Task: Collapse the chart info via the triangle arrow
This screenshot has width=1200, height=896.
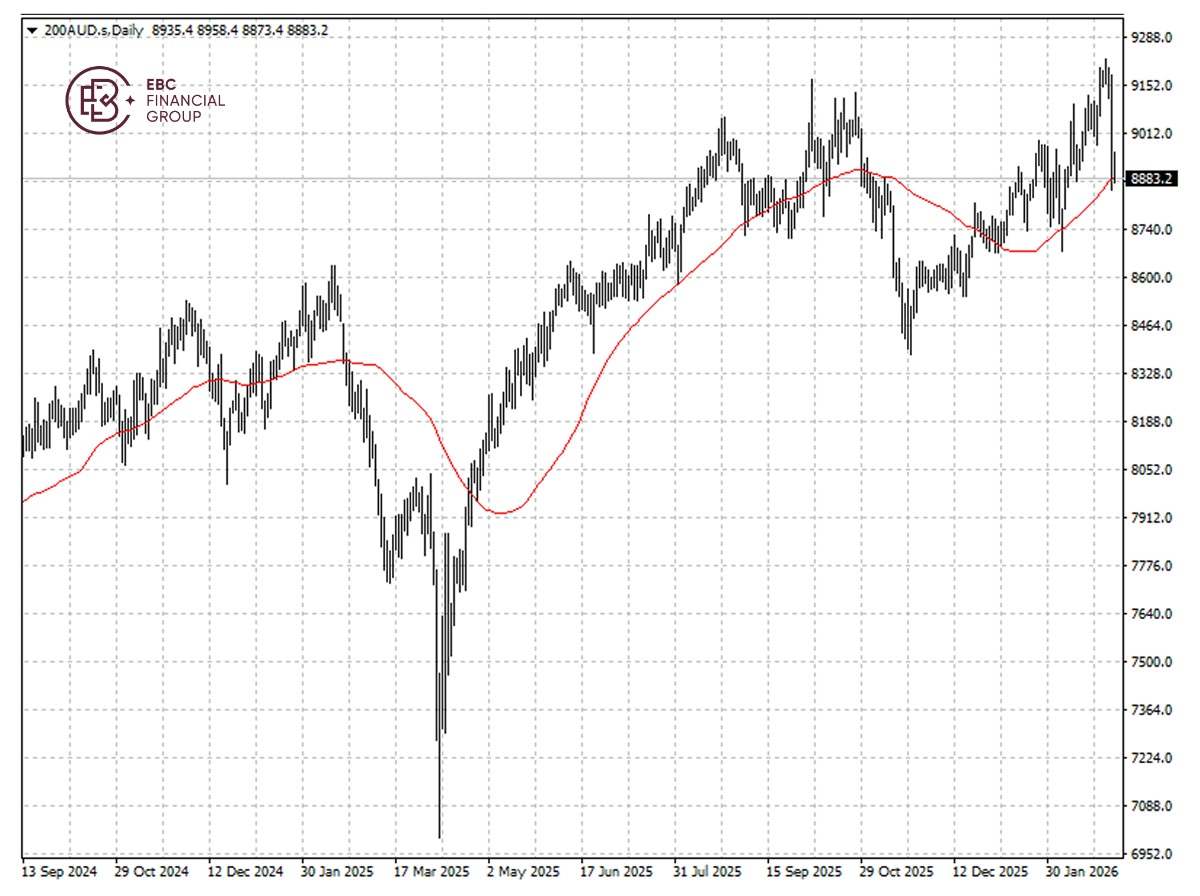Action: tap(32, 29)
